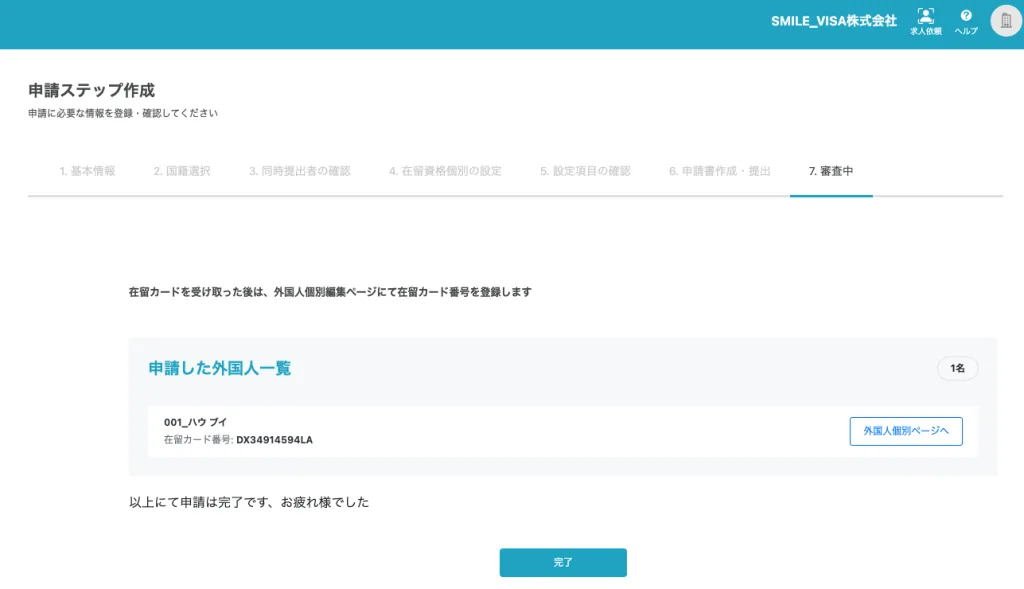
Task: Click the 申請ステップ作成 page title
Action: coord(91,91)
